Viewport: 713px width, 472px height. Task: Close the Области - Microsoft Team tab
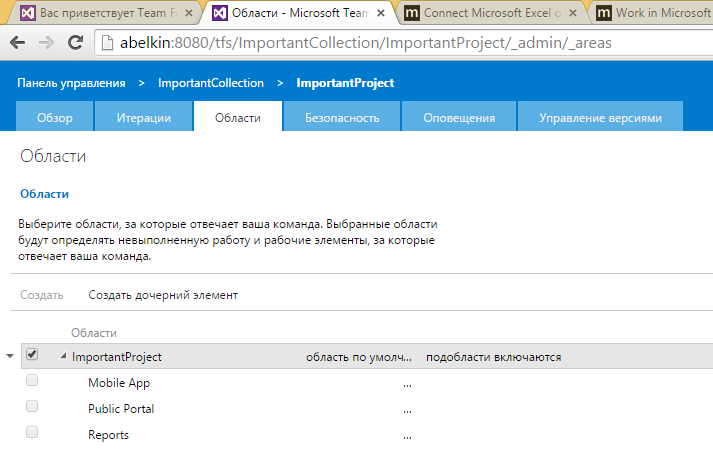[381, 13]
